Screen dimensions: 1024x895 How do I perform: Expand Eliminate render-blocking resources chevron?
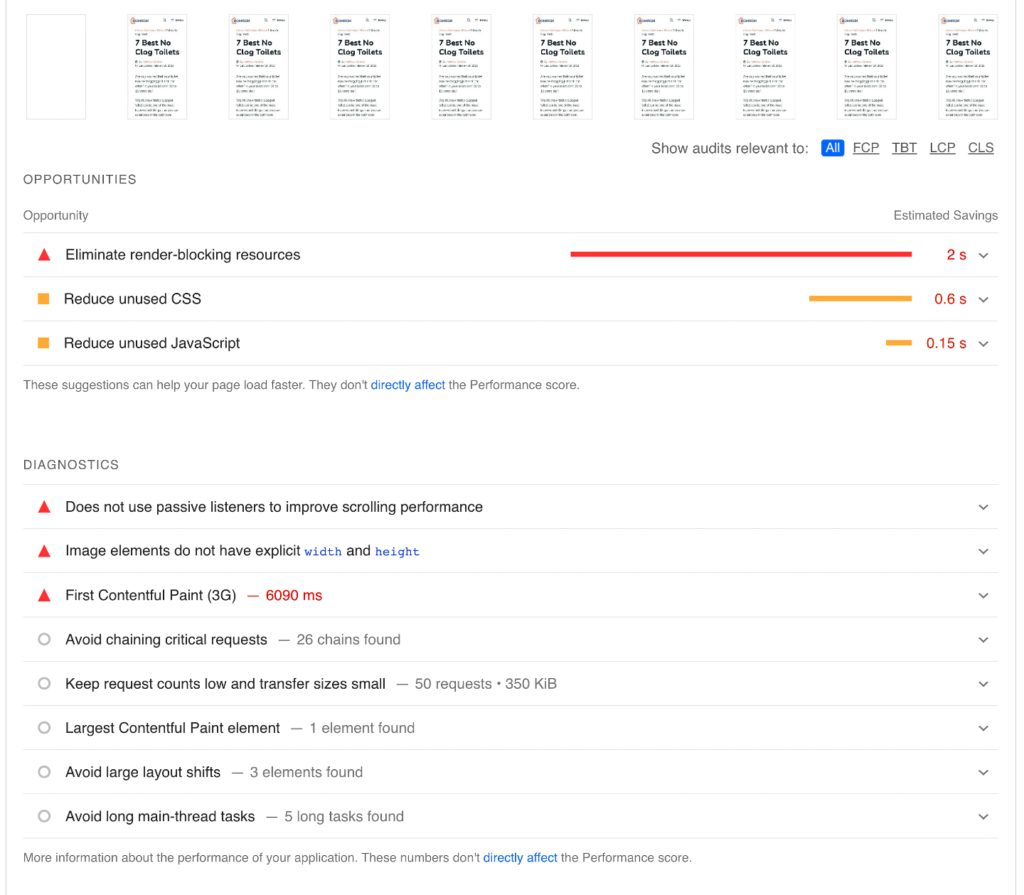(x=983, y=255)
